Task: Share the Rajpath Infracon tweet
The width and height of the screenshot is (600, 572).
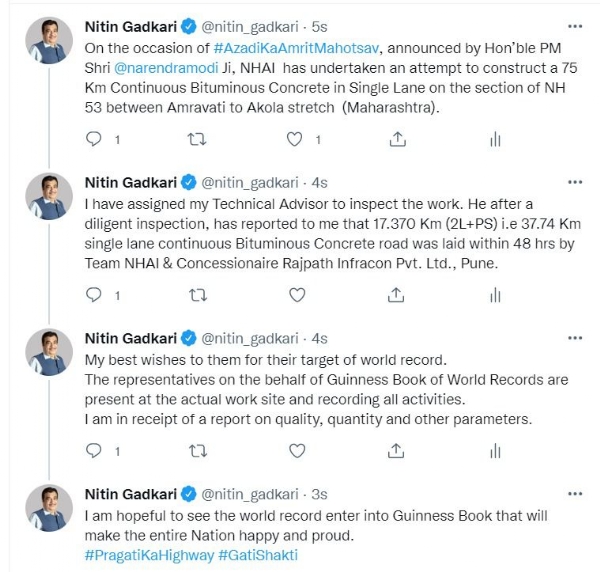Action: pyautogui.click(x=396, y=295)
